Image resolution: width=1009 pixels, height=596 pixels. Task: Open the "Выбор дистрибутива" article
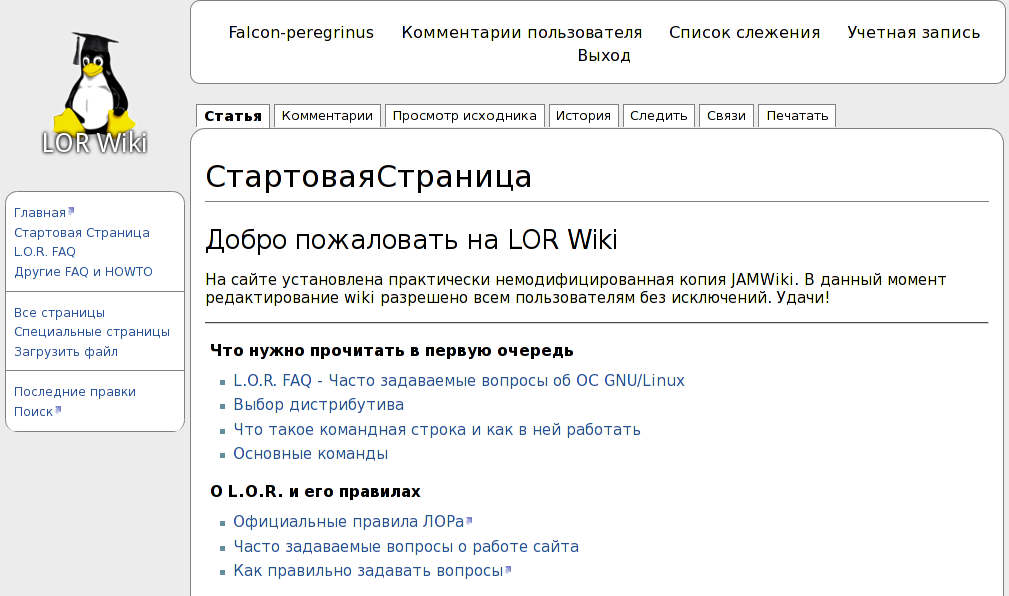[x=317, y=404]
